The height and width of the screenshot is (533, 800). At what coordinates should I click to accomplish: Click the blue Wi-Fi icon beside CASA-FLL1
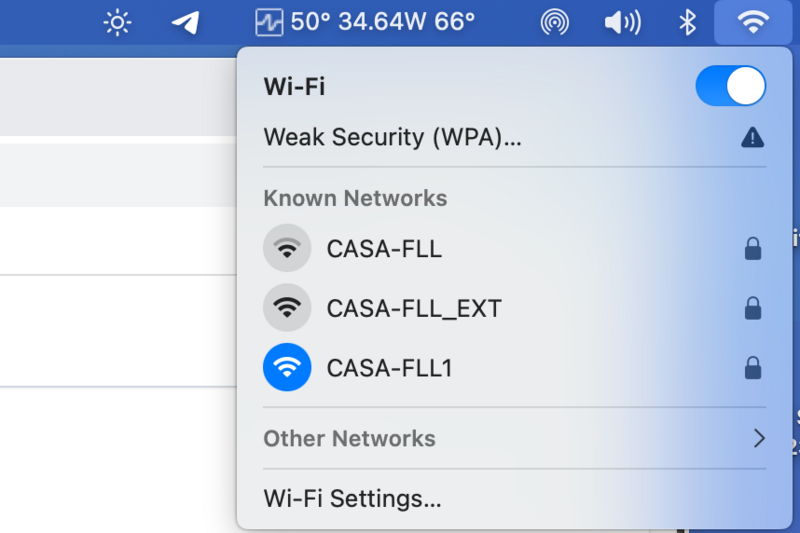287,368
